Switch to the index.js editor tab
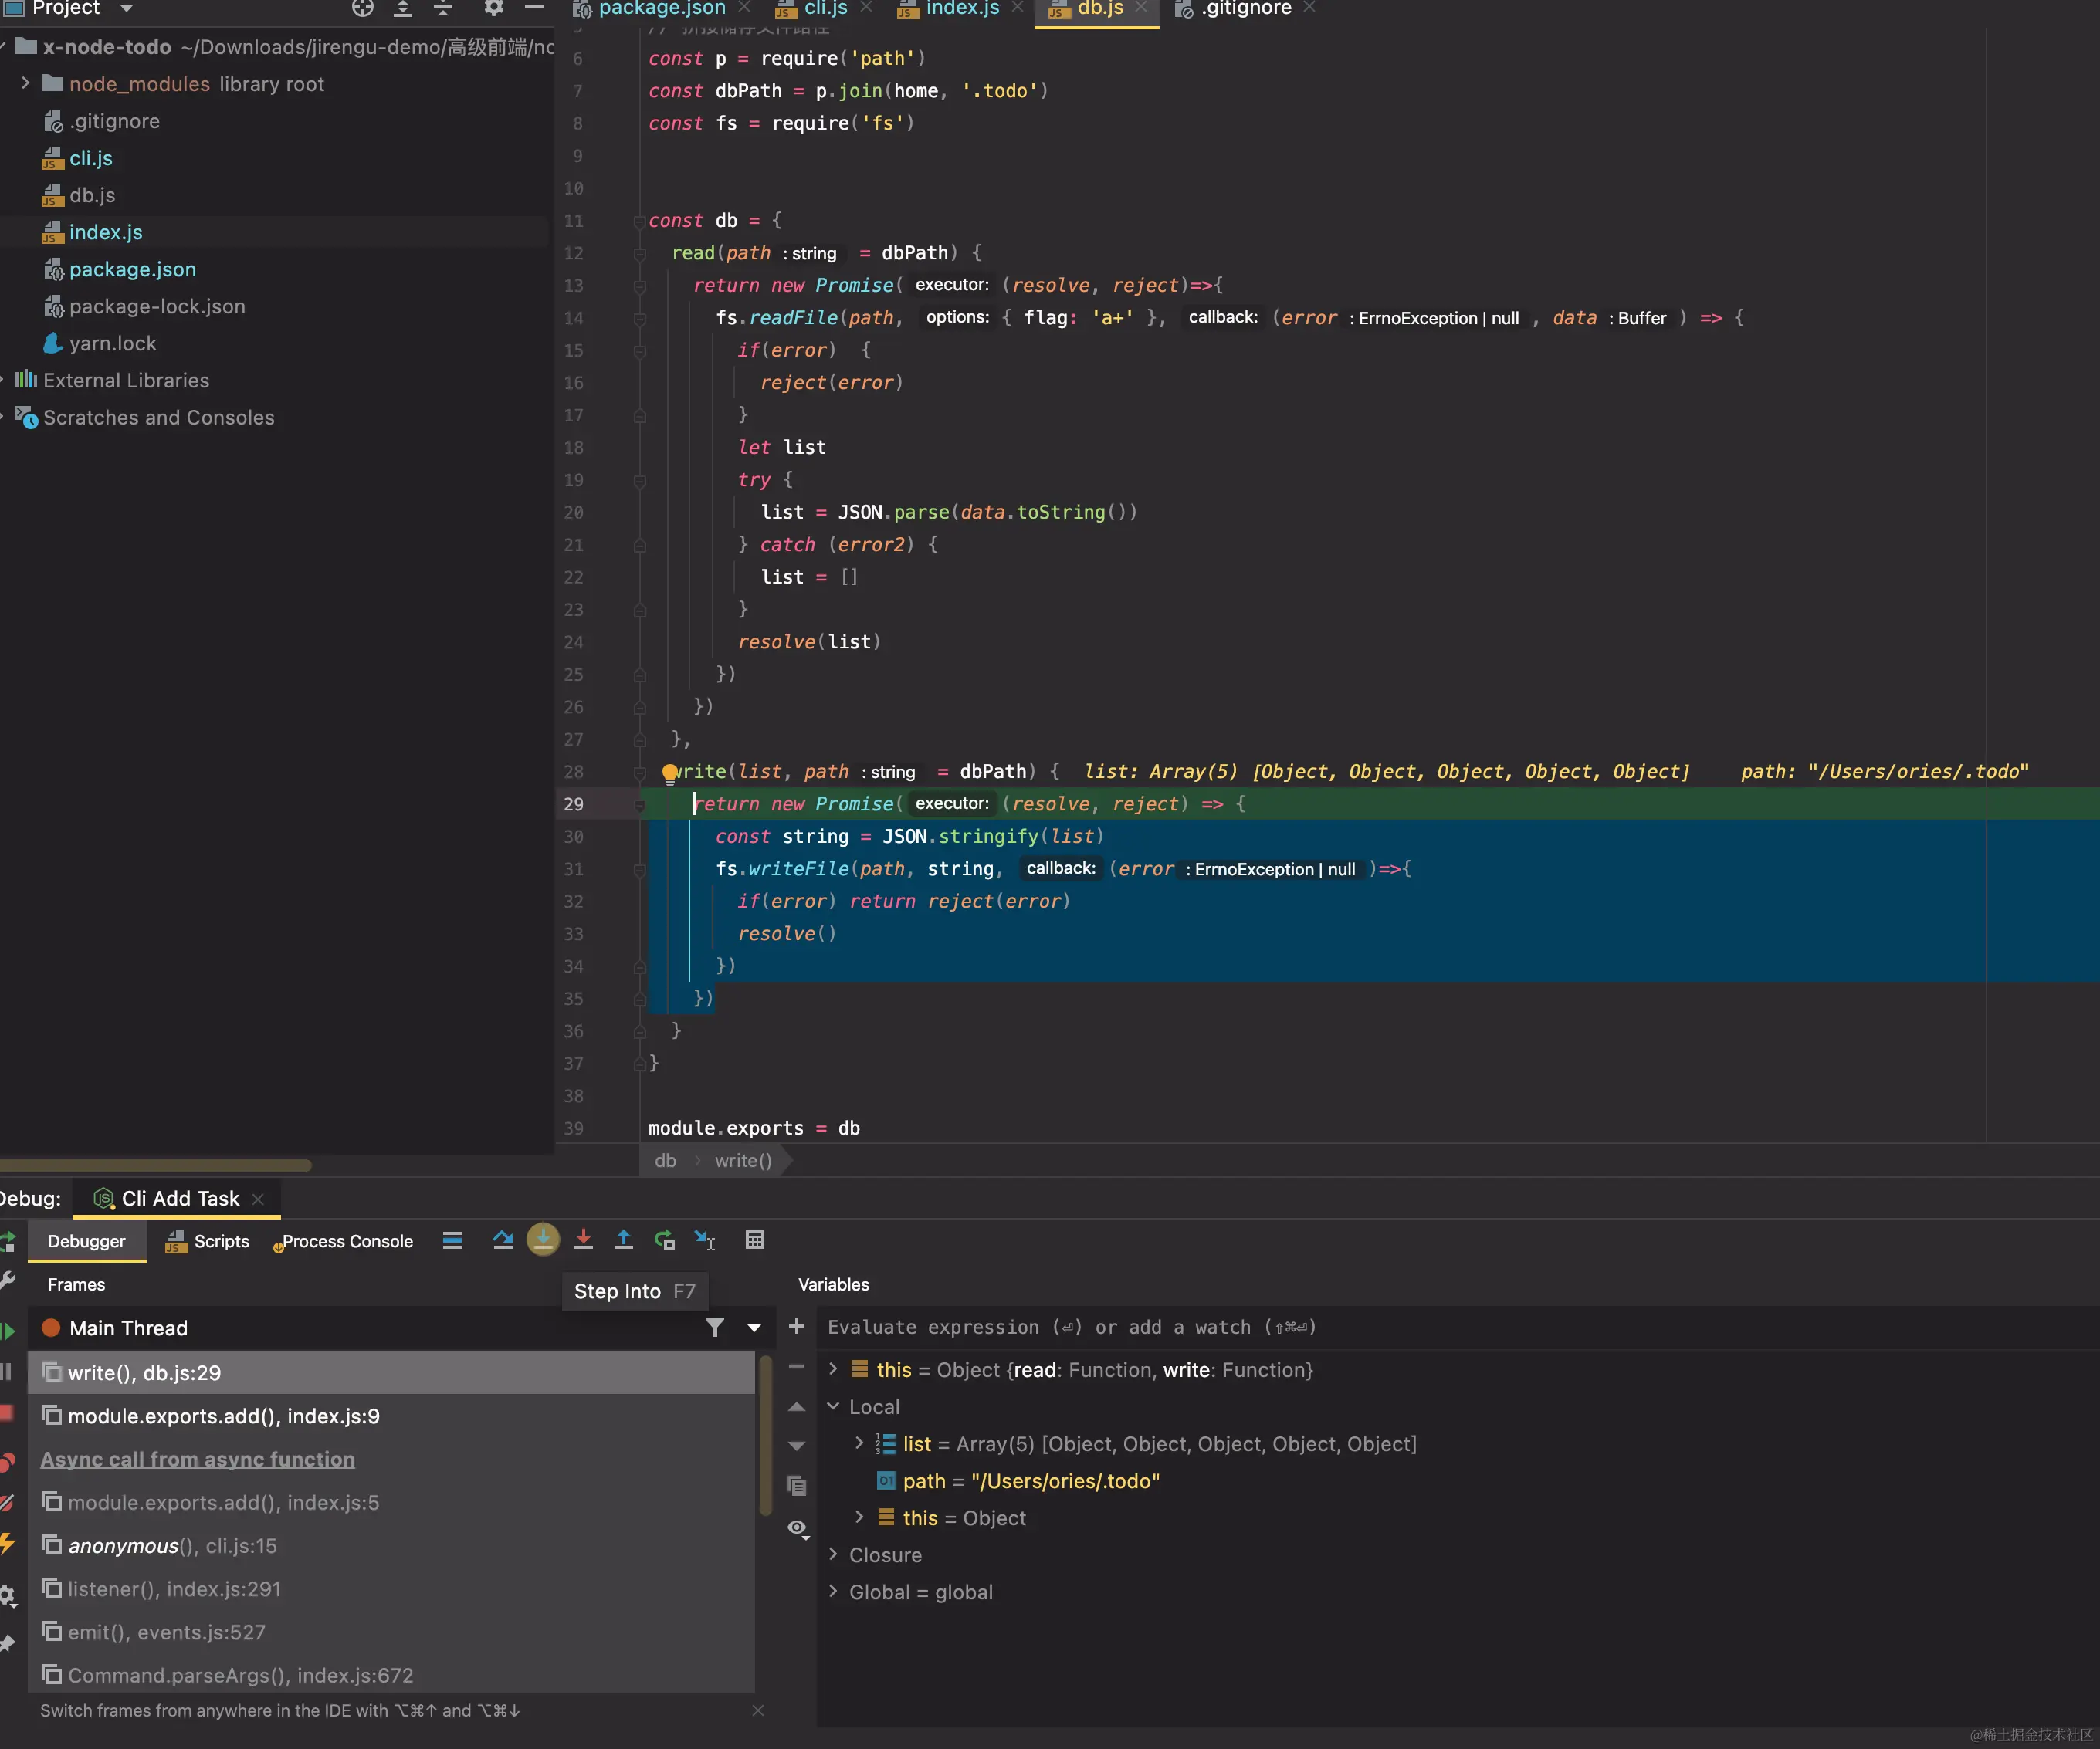Image resolution: width=2100 pixels, height=1749 pixels. (x=961, y=9)
